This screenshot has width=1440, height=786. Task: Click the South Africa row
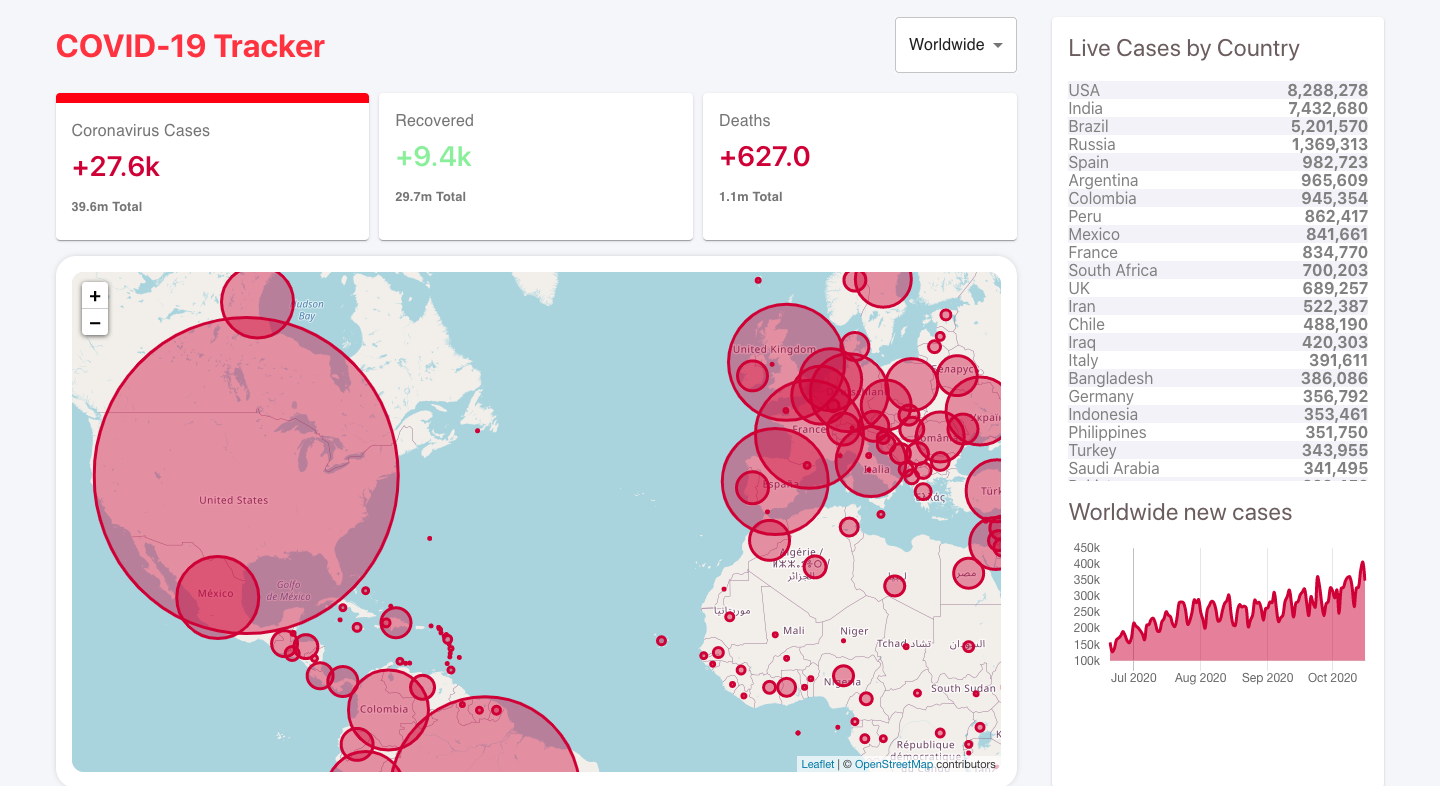pos(1218,270)
